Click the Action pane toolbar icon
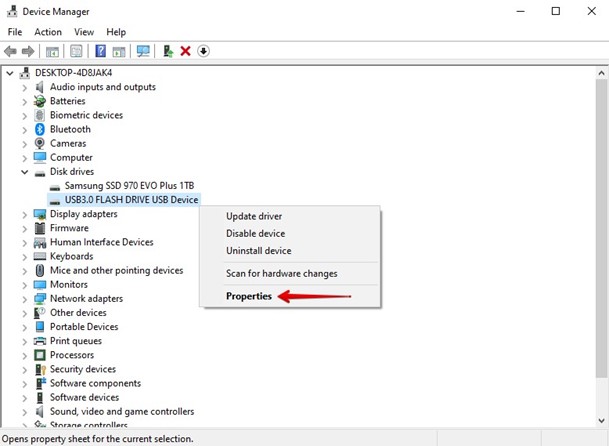609x446 pixels. coord(119,51)
